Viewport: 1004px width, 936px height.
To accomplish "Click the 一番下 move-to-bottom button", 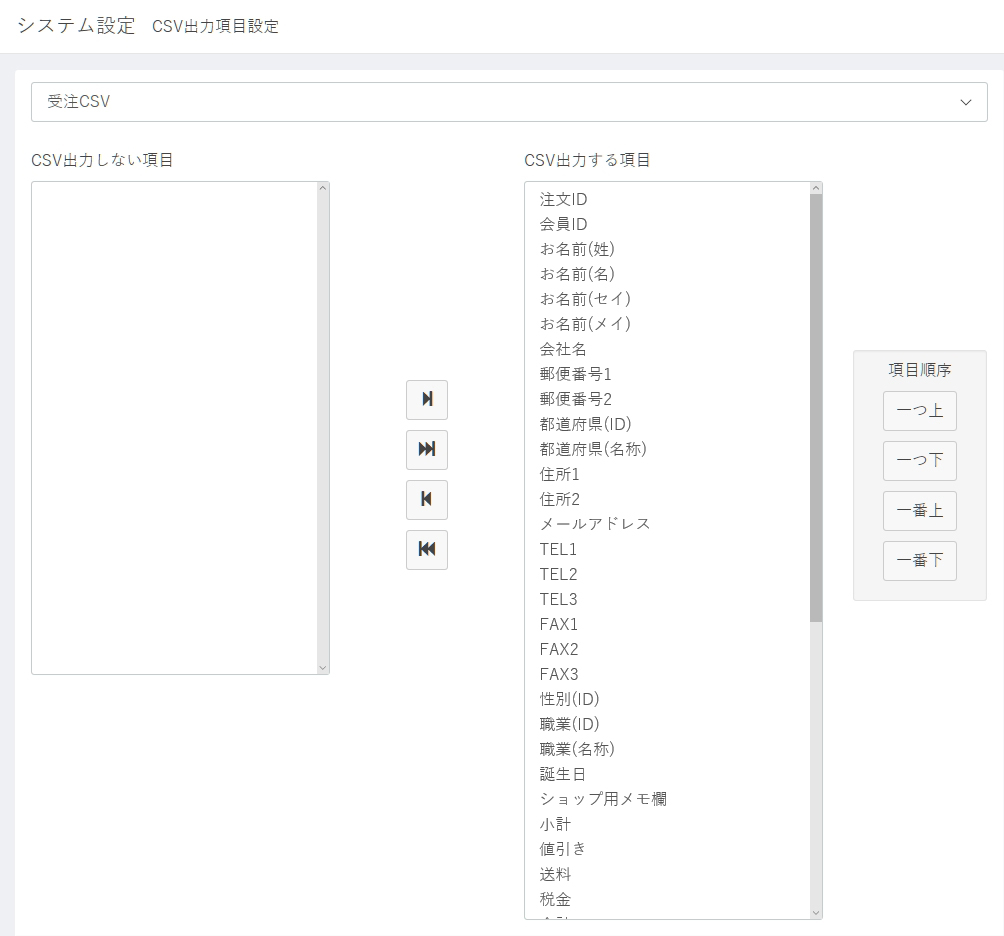I will tap(919, 561).
